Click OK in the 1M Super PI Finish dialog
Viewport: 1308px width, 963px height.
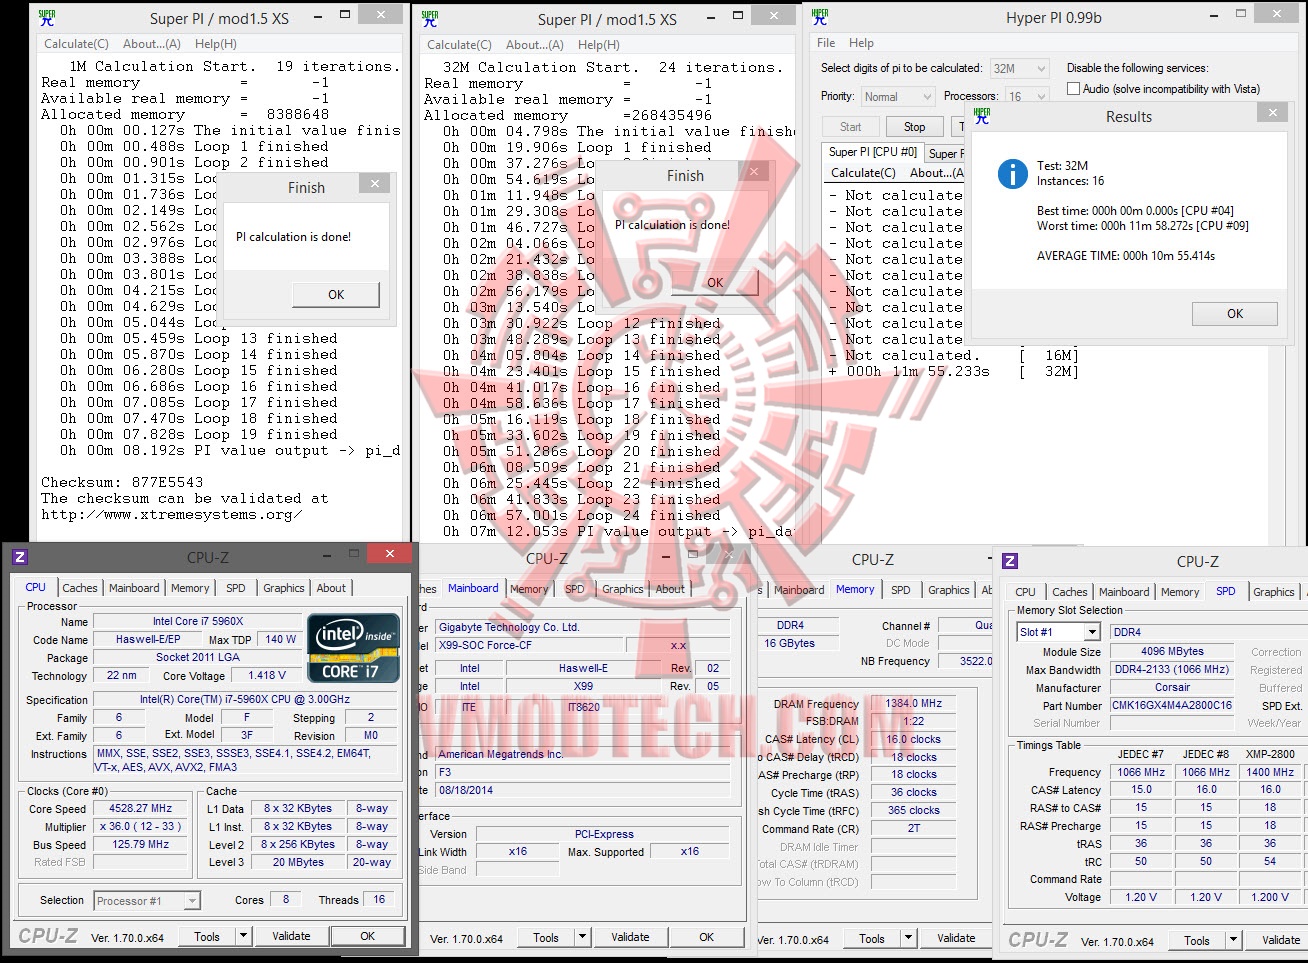pyautogui.click(x=336, y=294)
